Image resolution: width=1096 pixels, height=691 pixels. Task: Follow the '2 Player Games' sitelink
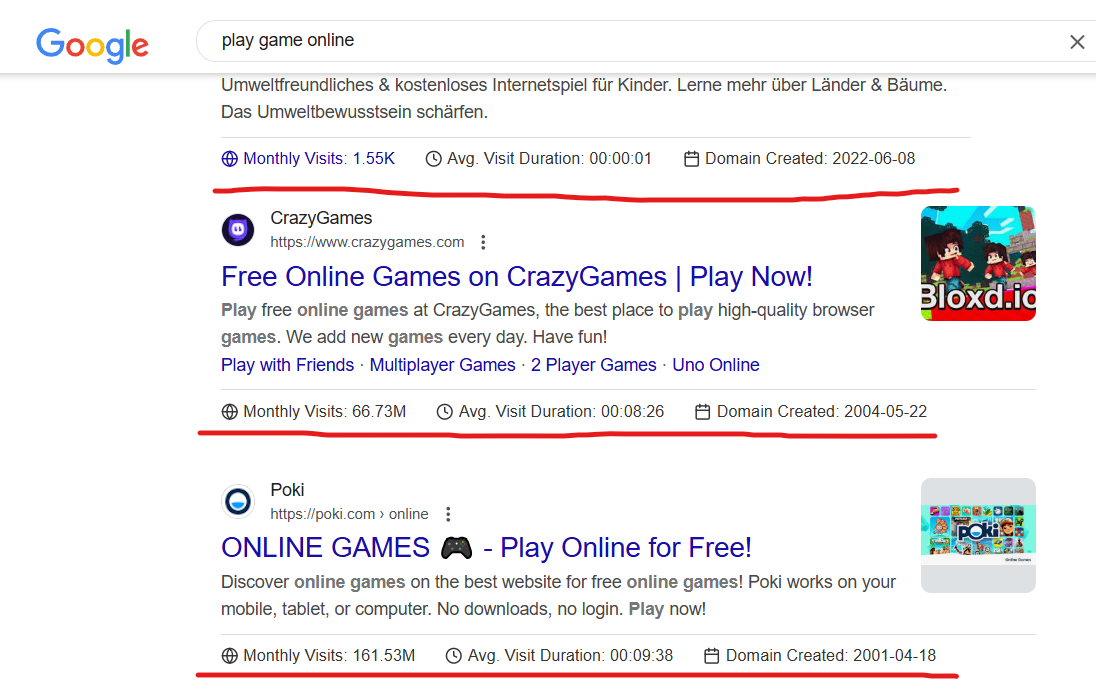(x=593, y=365)
